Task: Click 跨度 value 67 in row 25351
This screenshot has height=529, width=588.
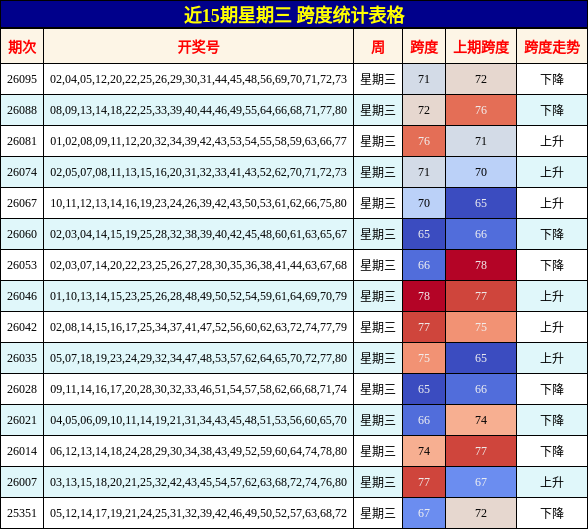Action: tap(424, 513)
